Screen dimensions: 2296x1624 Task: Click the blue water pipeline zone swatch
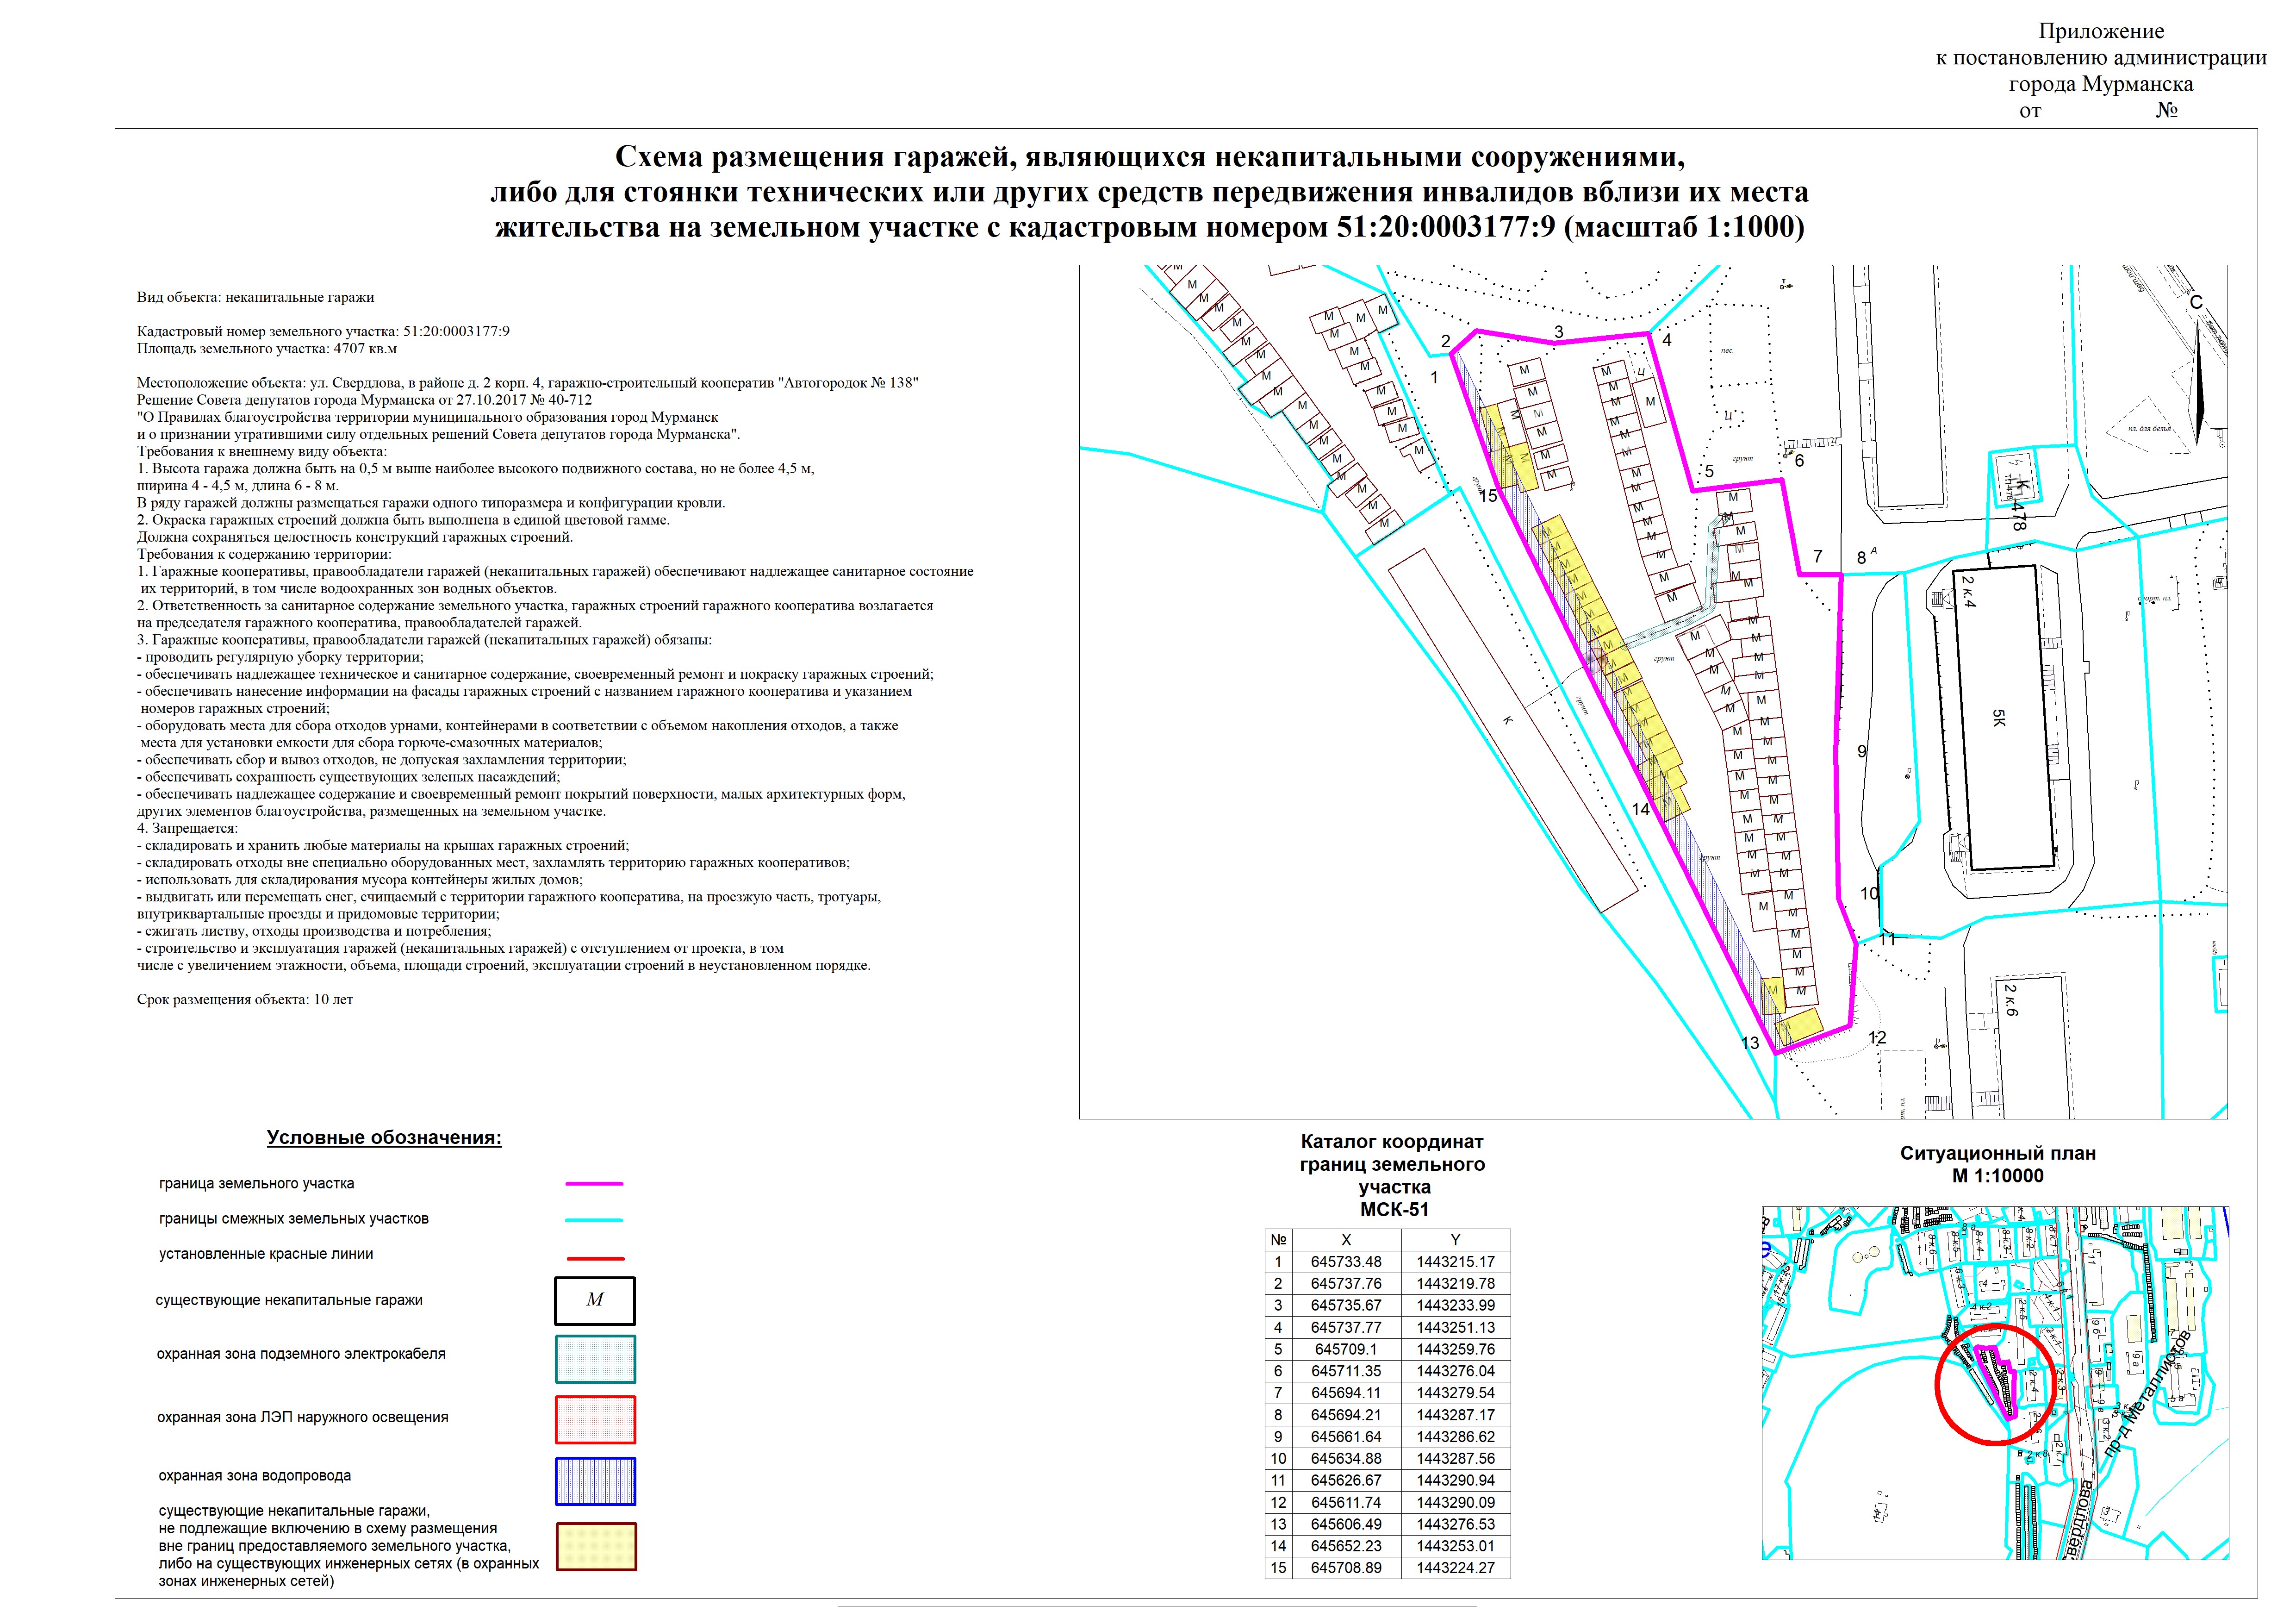tap(595, 1481)
